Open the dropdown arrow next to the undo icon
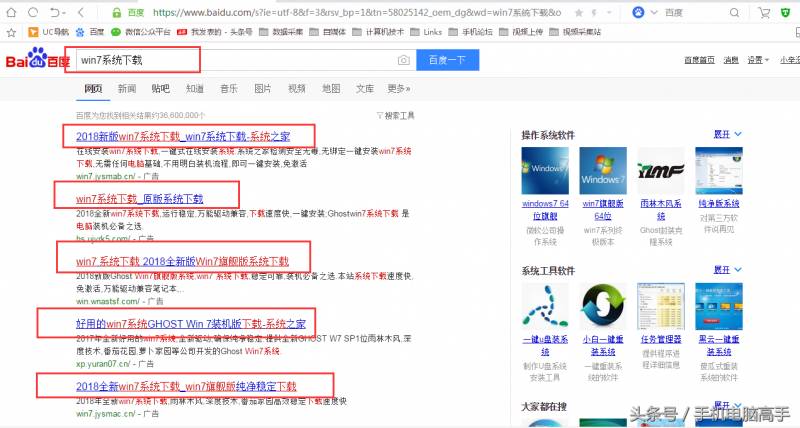This screenshot has height=428, width=800. (x=64, y=13)
